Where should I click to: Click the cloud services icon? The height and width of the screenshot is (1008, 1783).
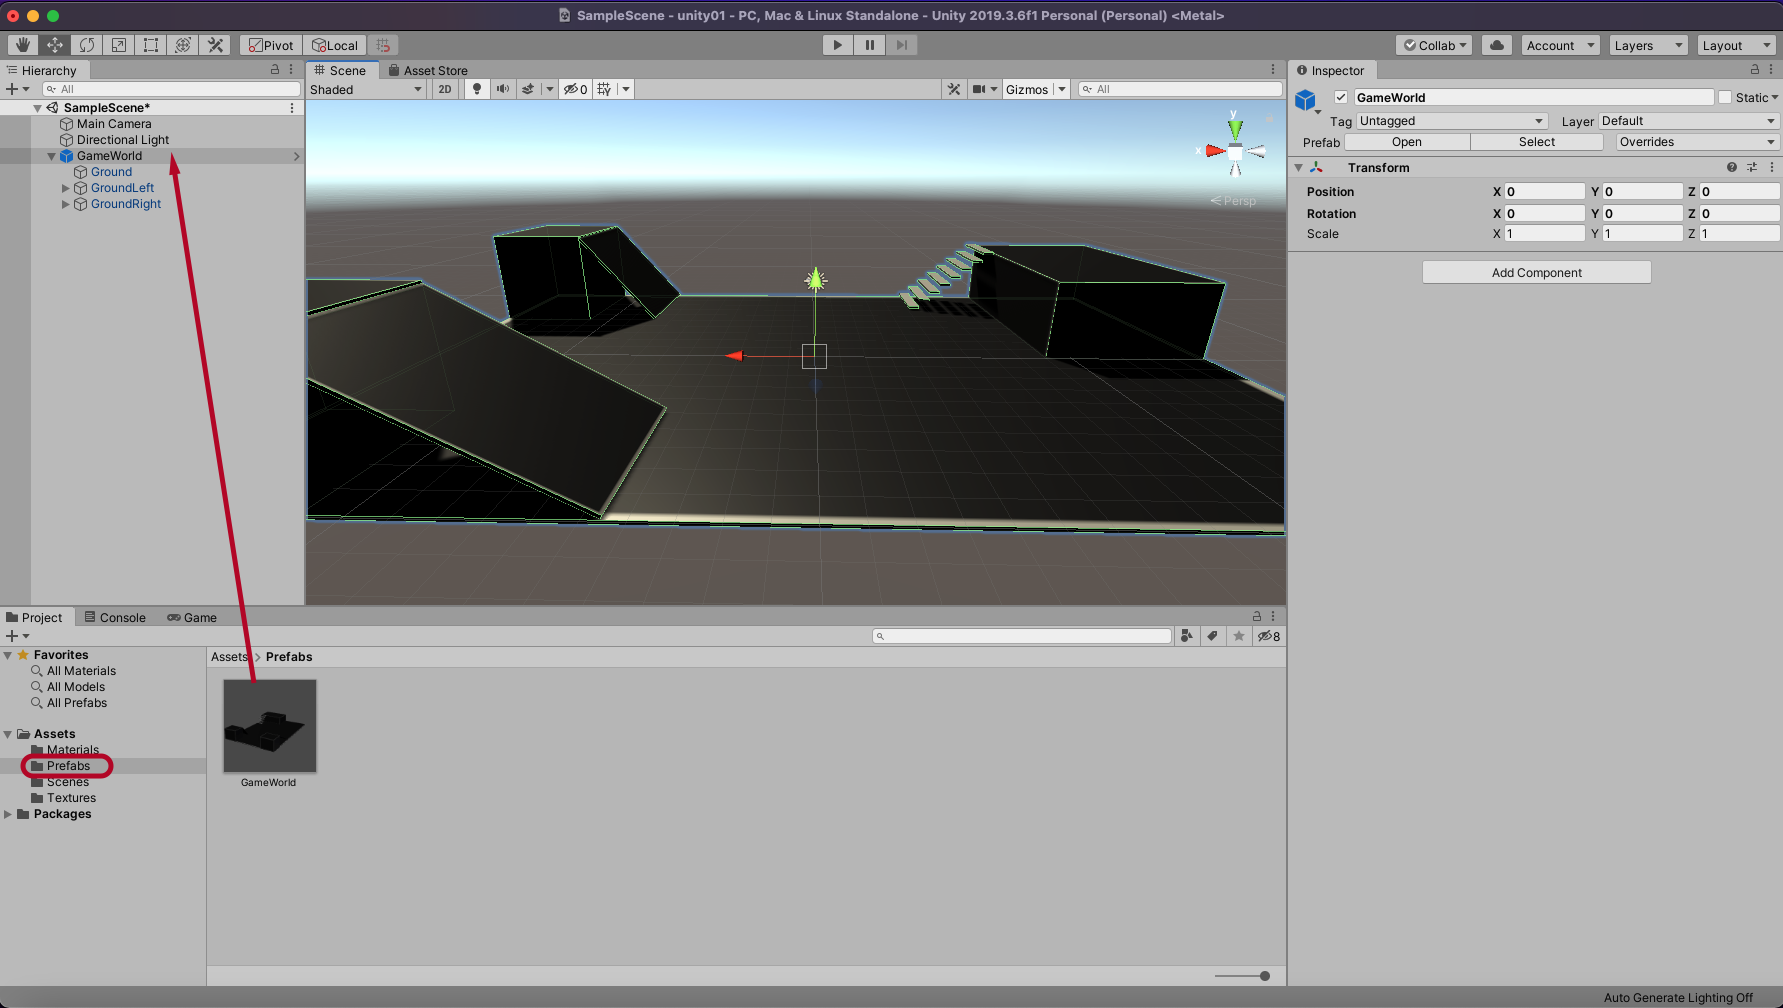click(x=1497, y=45)
